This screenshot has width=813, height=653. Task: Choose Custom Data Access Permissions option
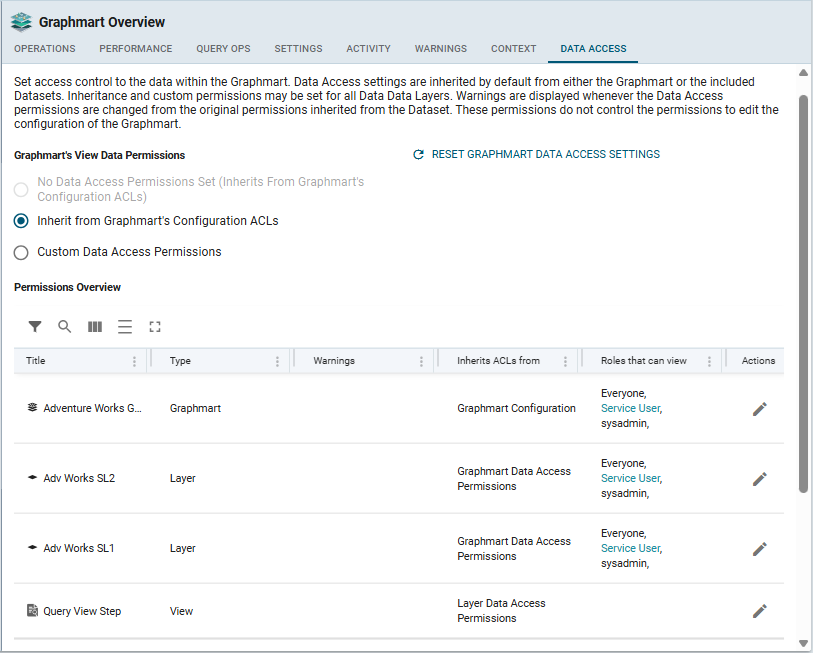coord(21,252)
